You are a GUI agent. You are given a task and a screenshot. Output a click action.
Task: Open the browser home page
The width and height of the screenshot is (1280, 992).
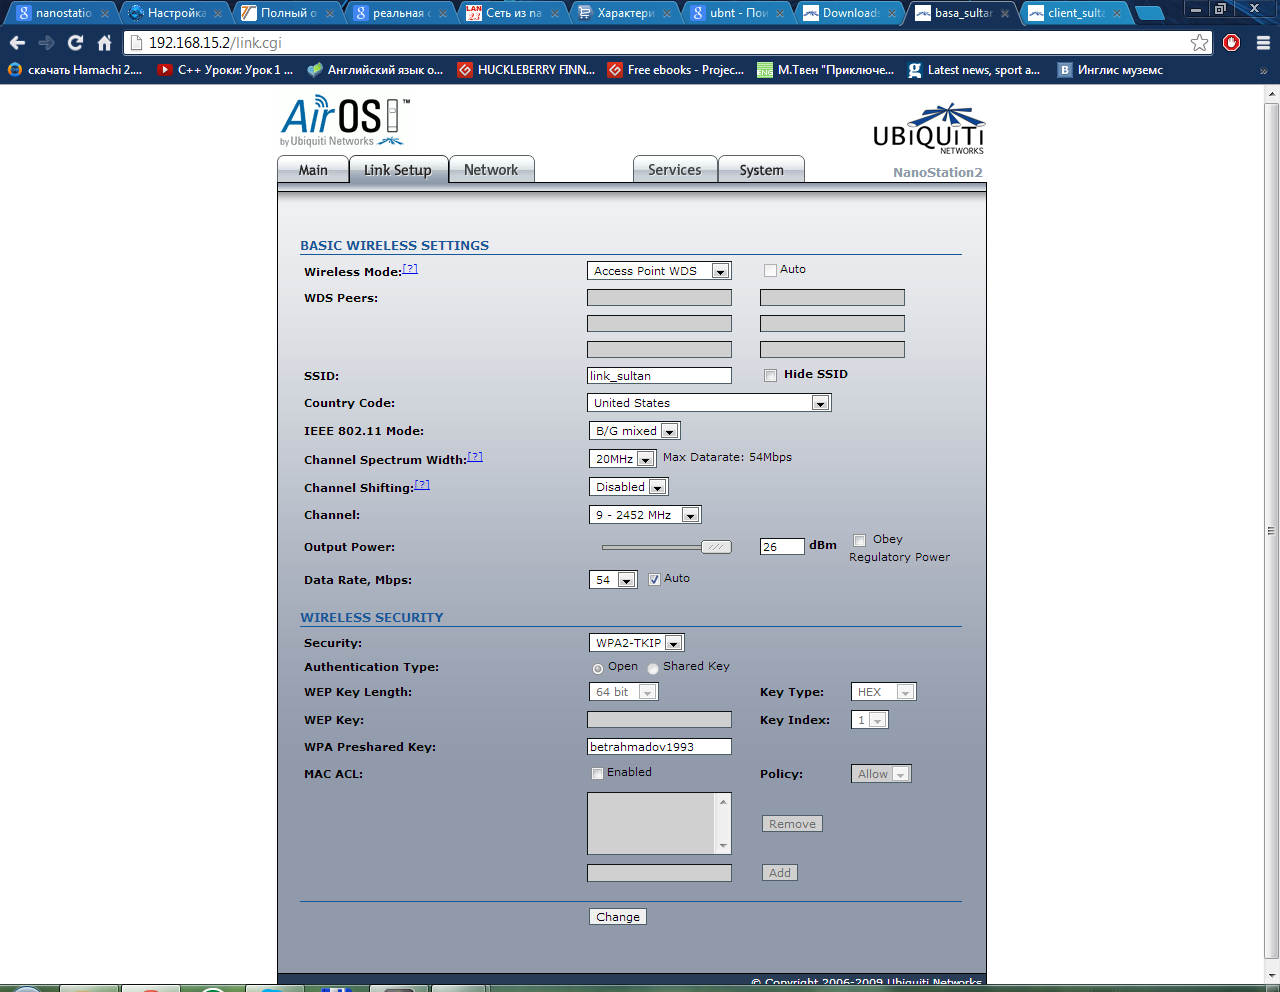pos(104,43)
